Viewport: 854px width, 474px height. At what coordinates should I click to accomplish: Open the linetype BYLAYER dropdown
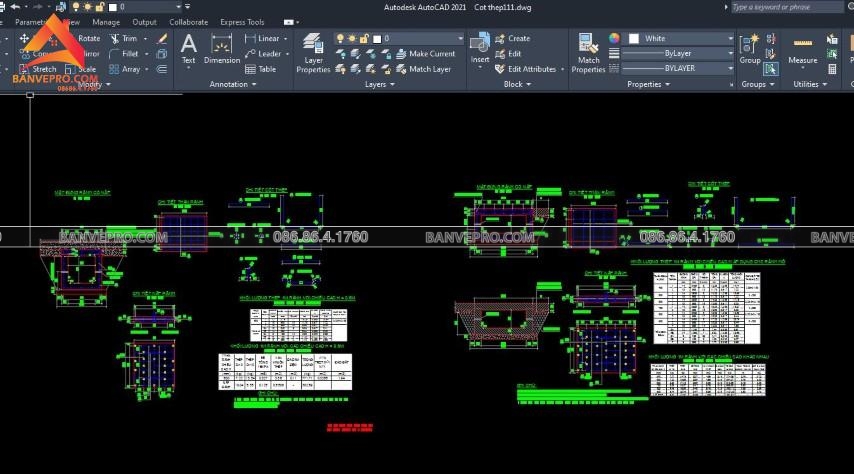(730, 68)
